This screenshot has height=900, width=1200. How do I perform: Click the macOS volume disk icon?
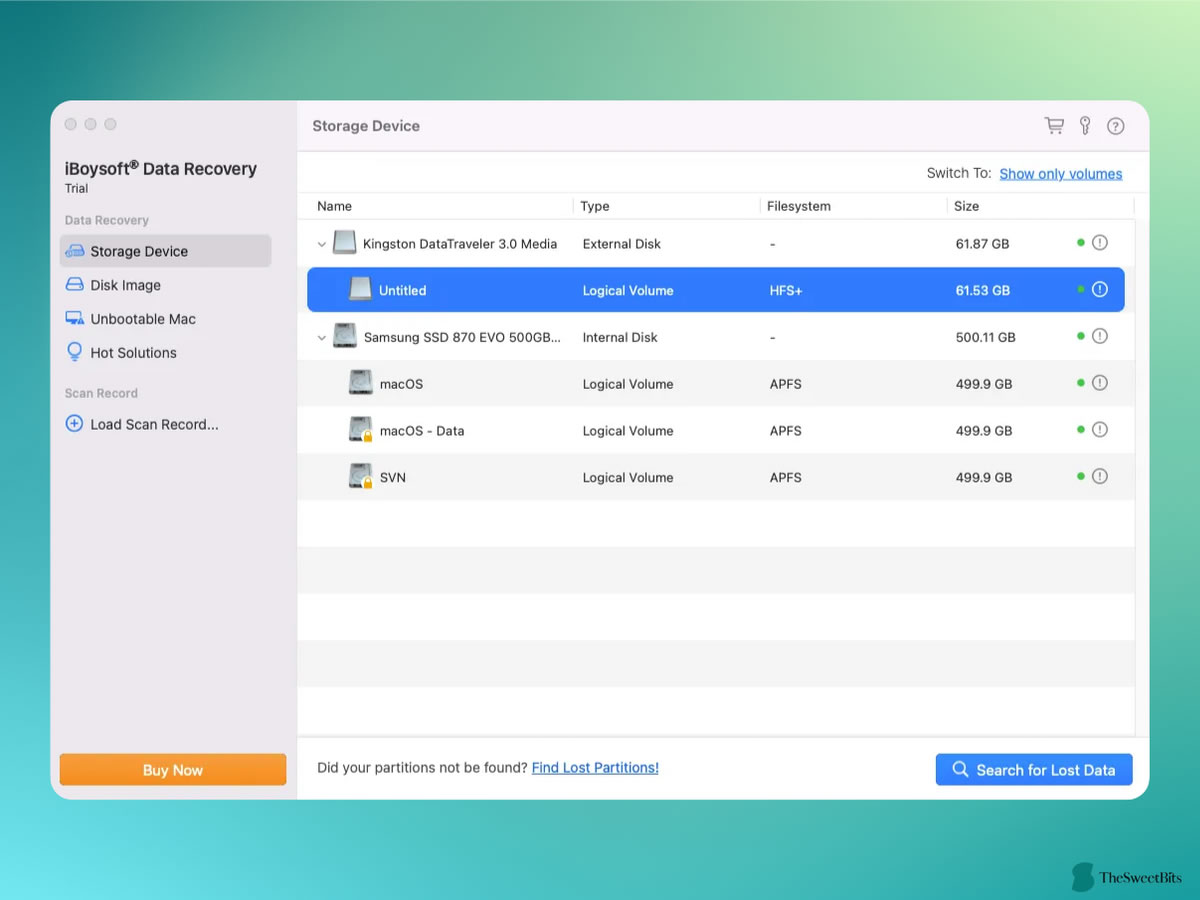point(361,383)
